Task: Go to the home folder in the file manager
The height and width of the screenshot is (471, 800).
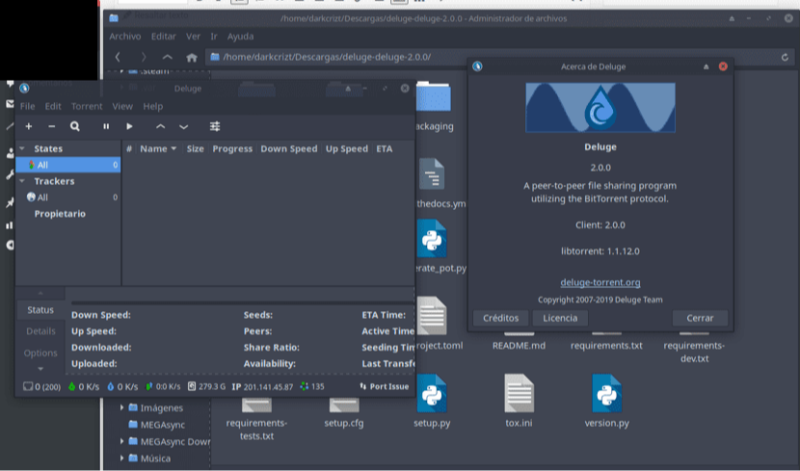Action: point(191,57)
